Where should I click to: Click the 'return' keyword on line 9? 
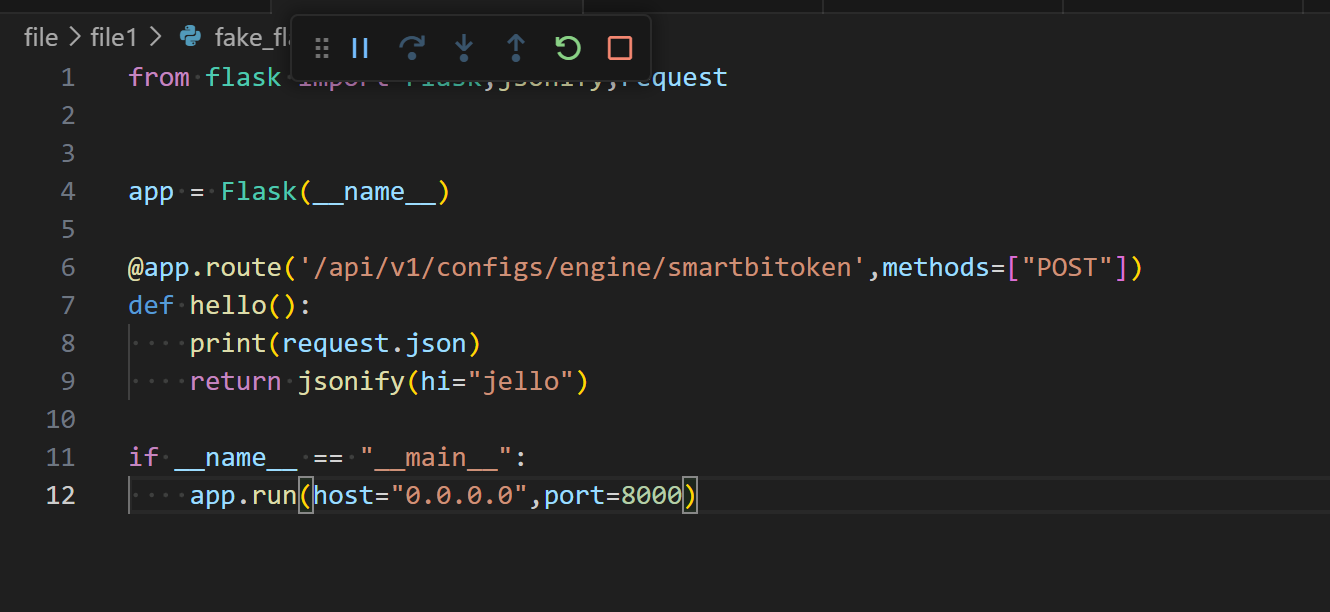tap(236, 381)
